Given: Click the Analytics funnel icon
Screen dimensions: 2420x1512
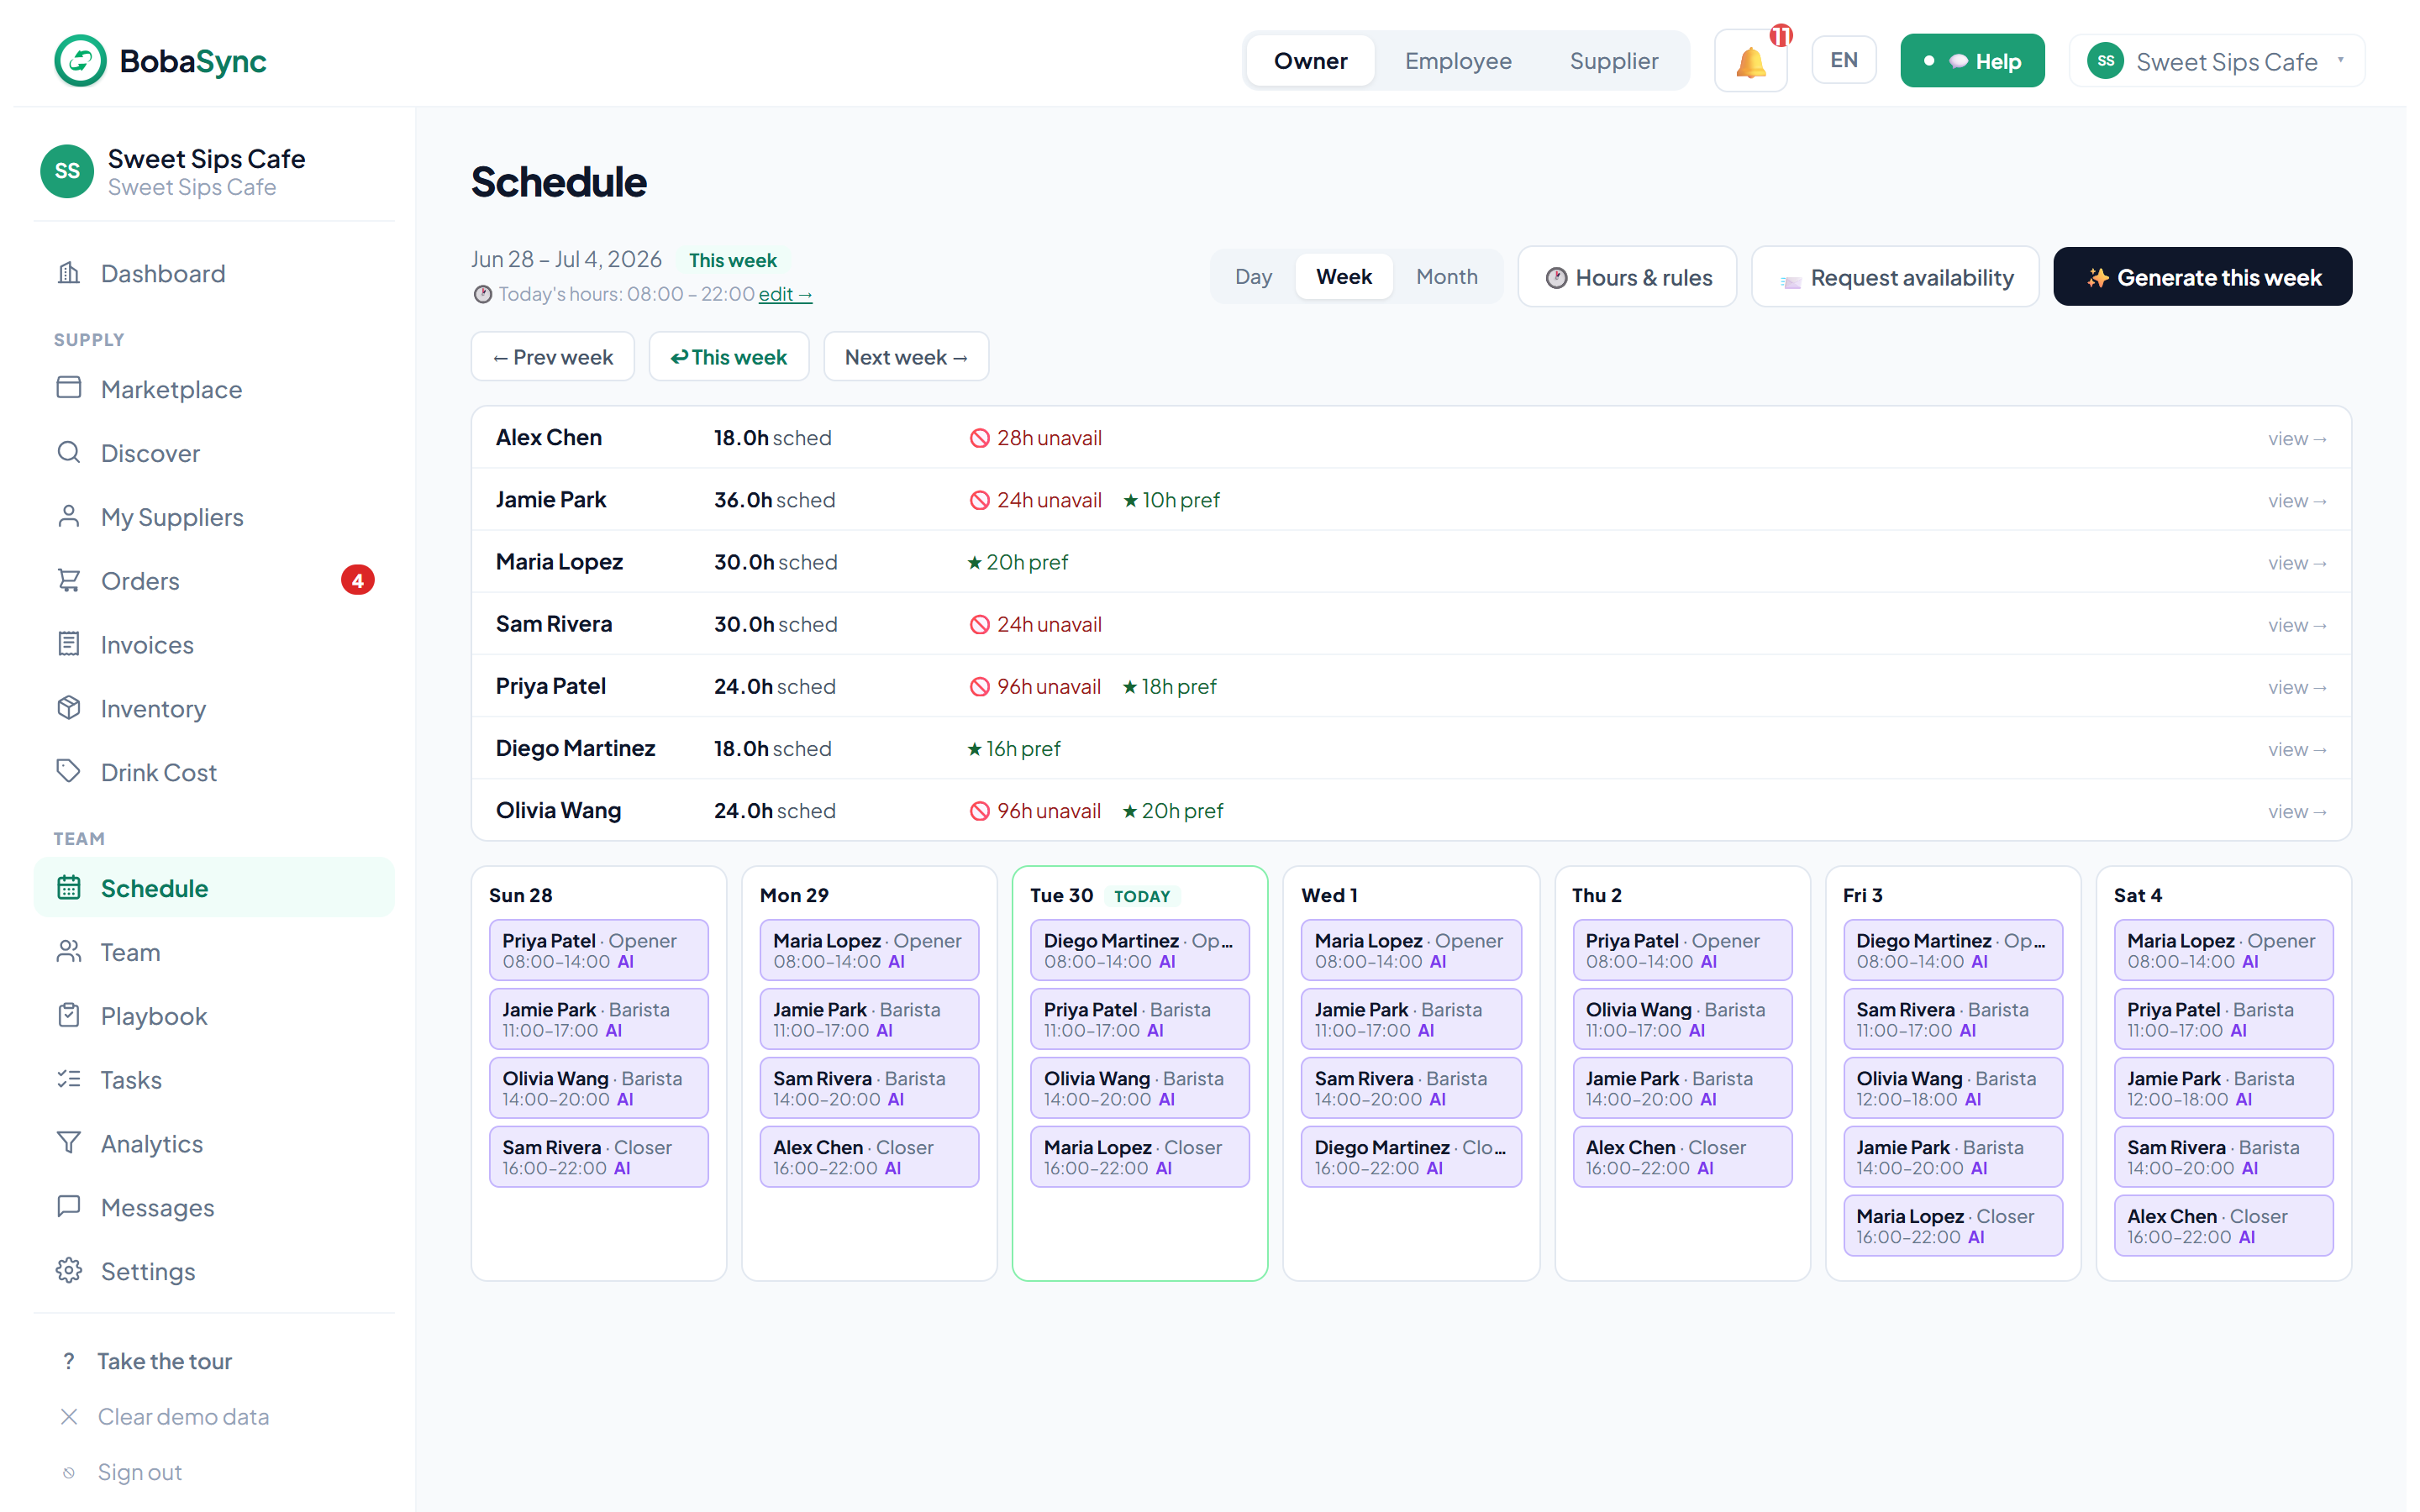Looking at the screenshot, I should pos(69,1143).
